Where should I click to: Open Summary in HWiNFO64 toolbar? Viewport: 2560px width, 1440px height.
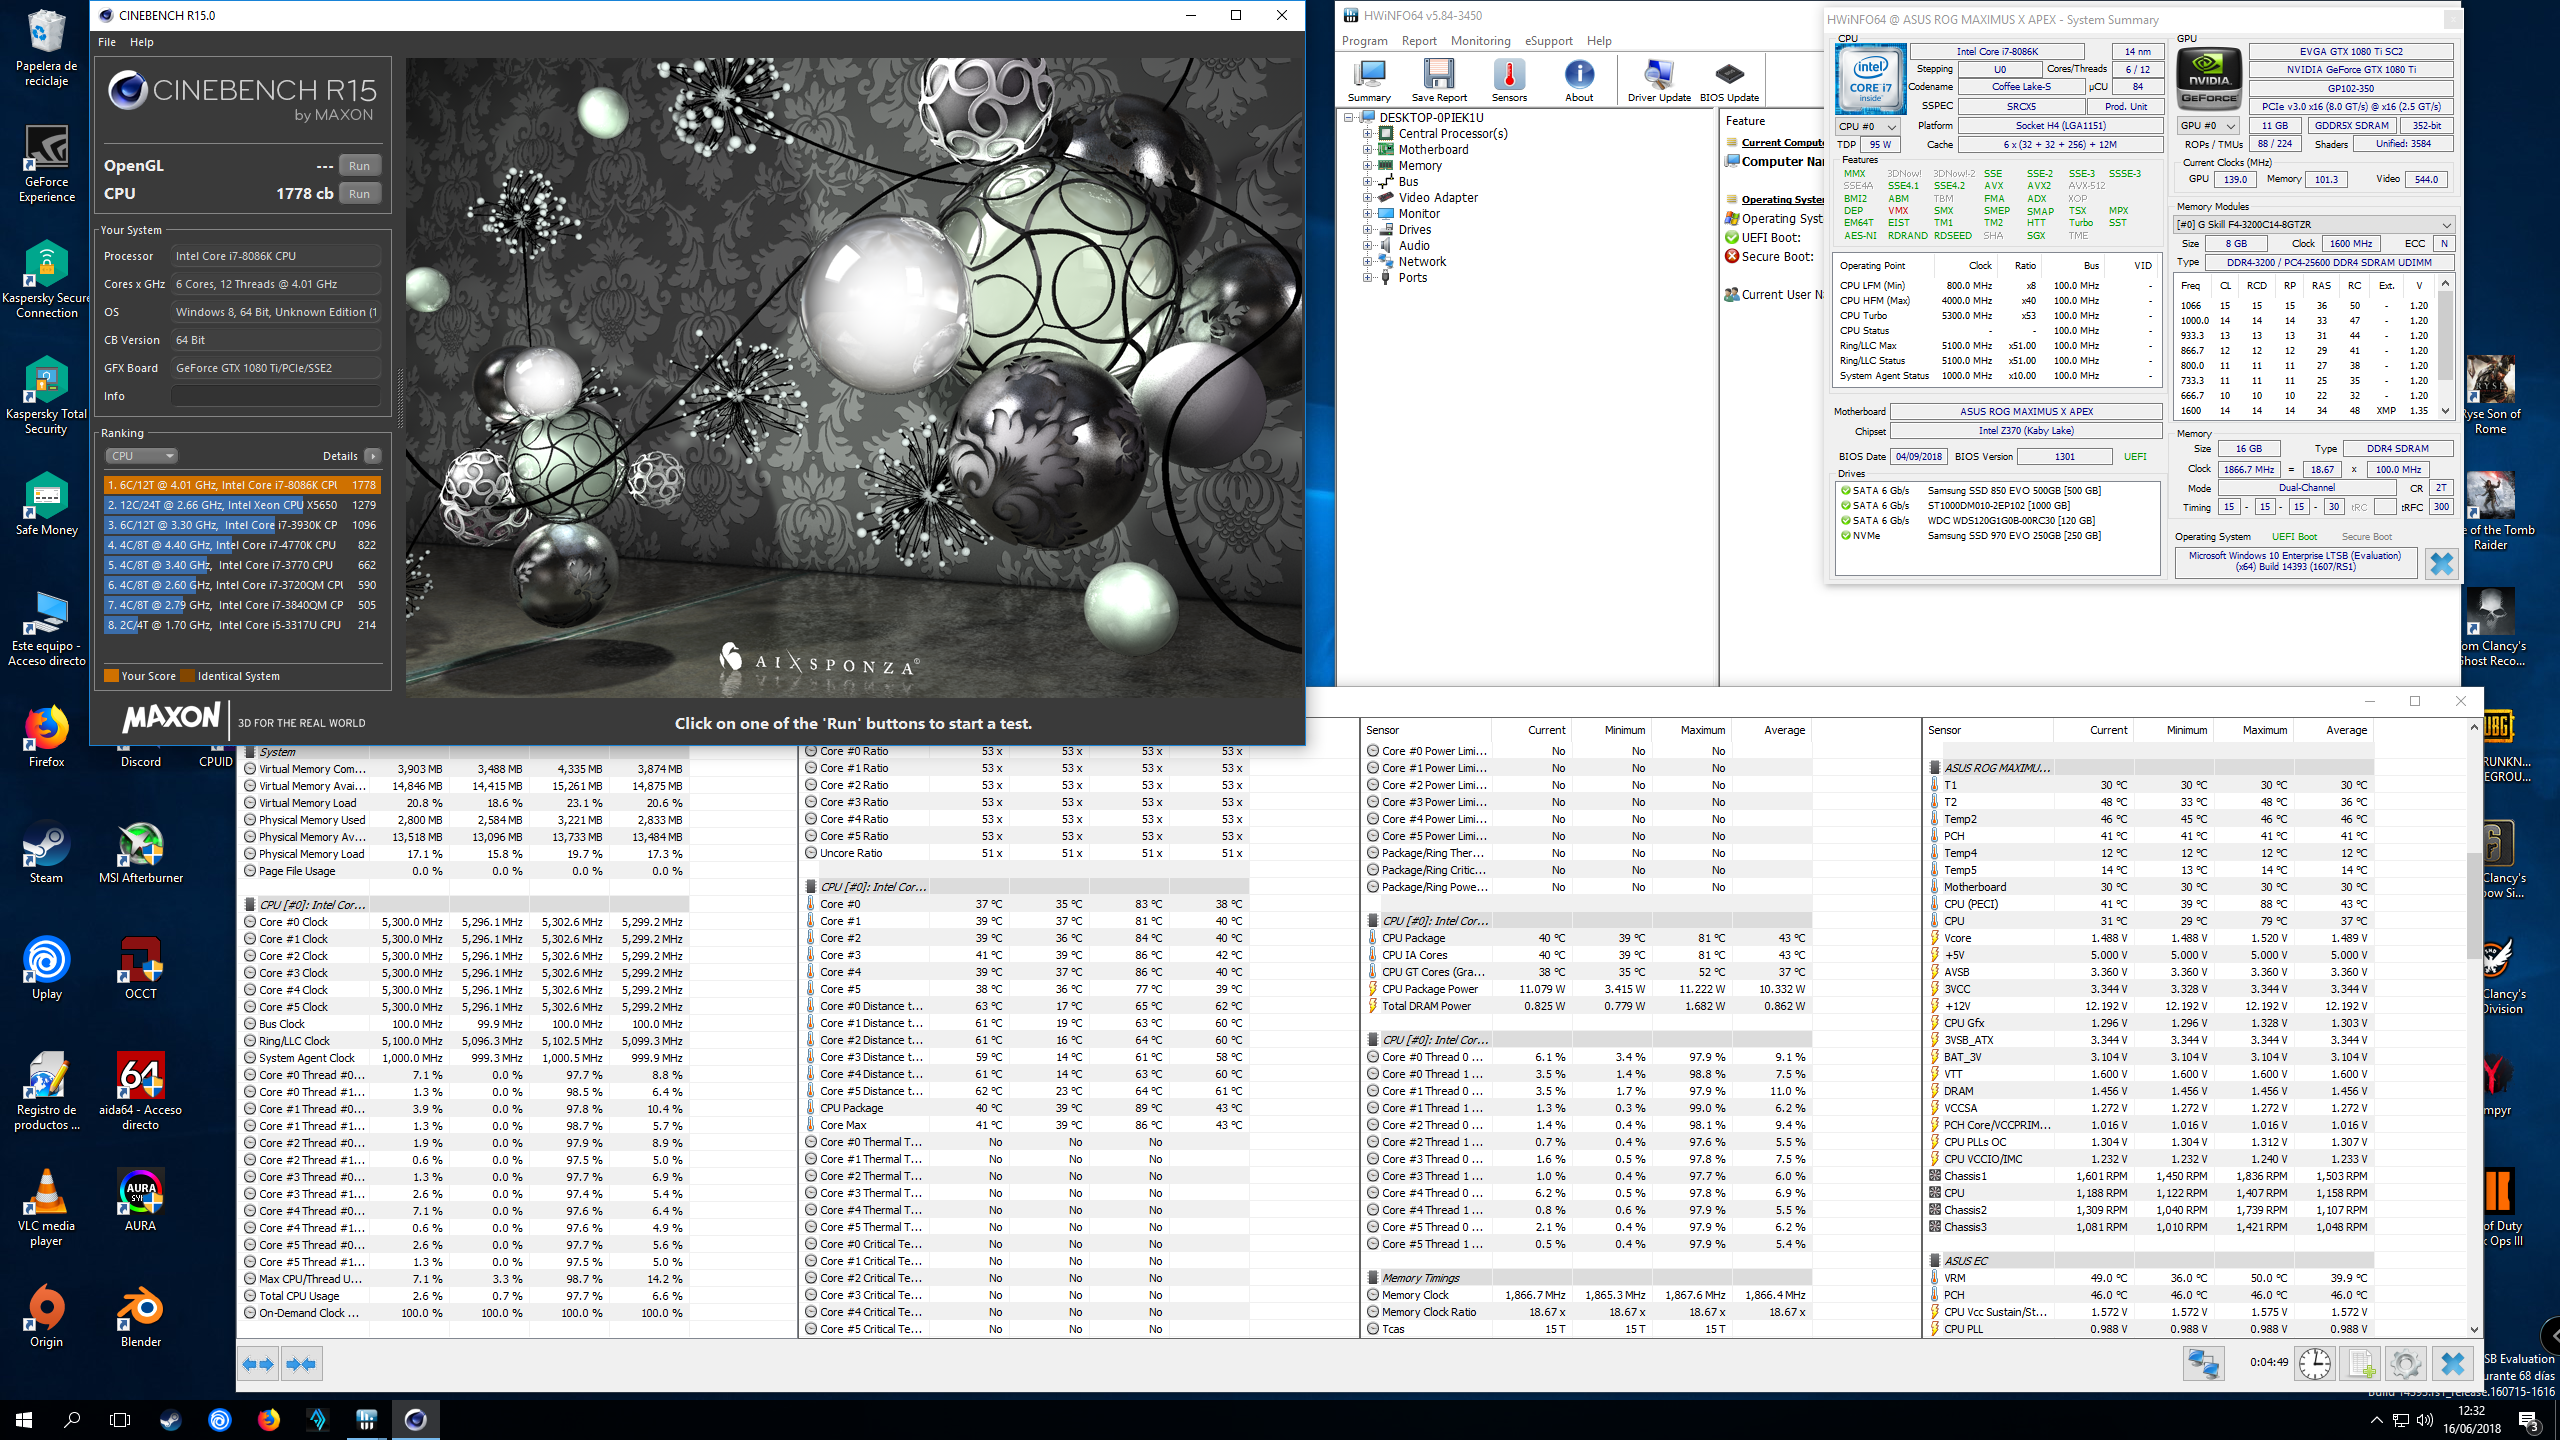tap(1369, 80)
